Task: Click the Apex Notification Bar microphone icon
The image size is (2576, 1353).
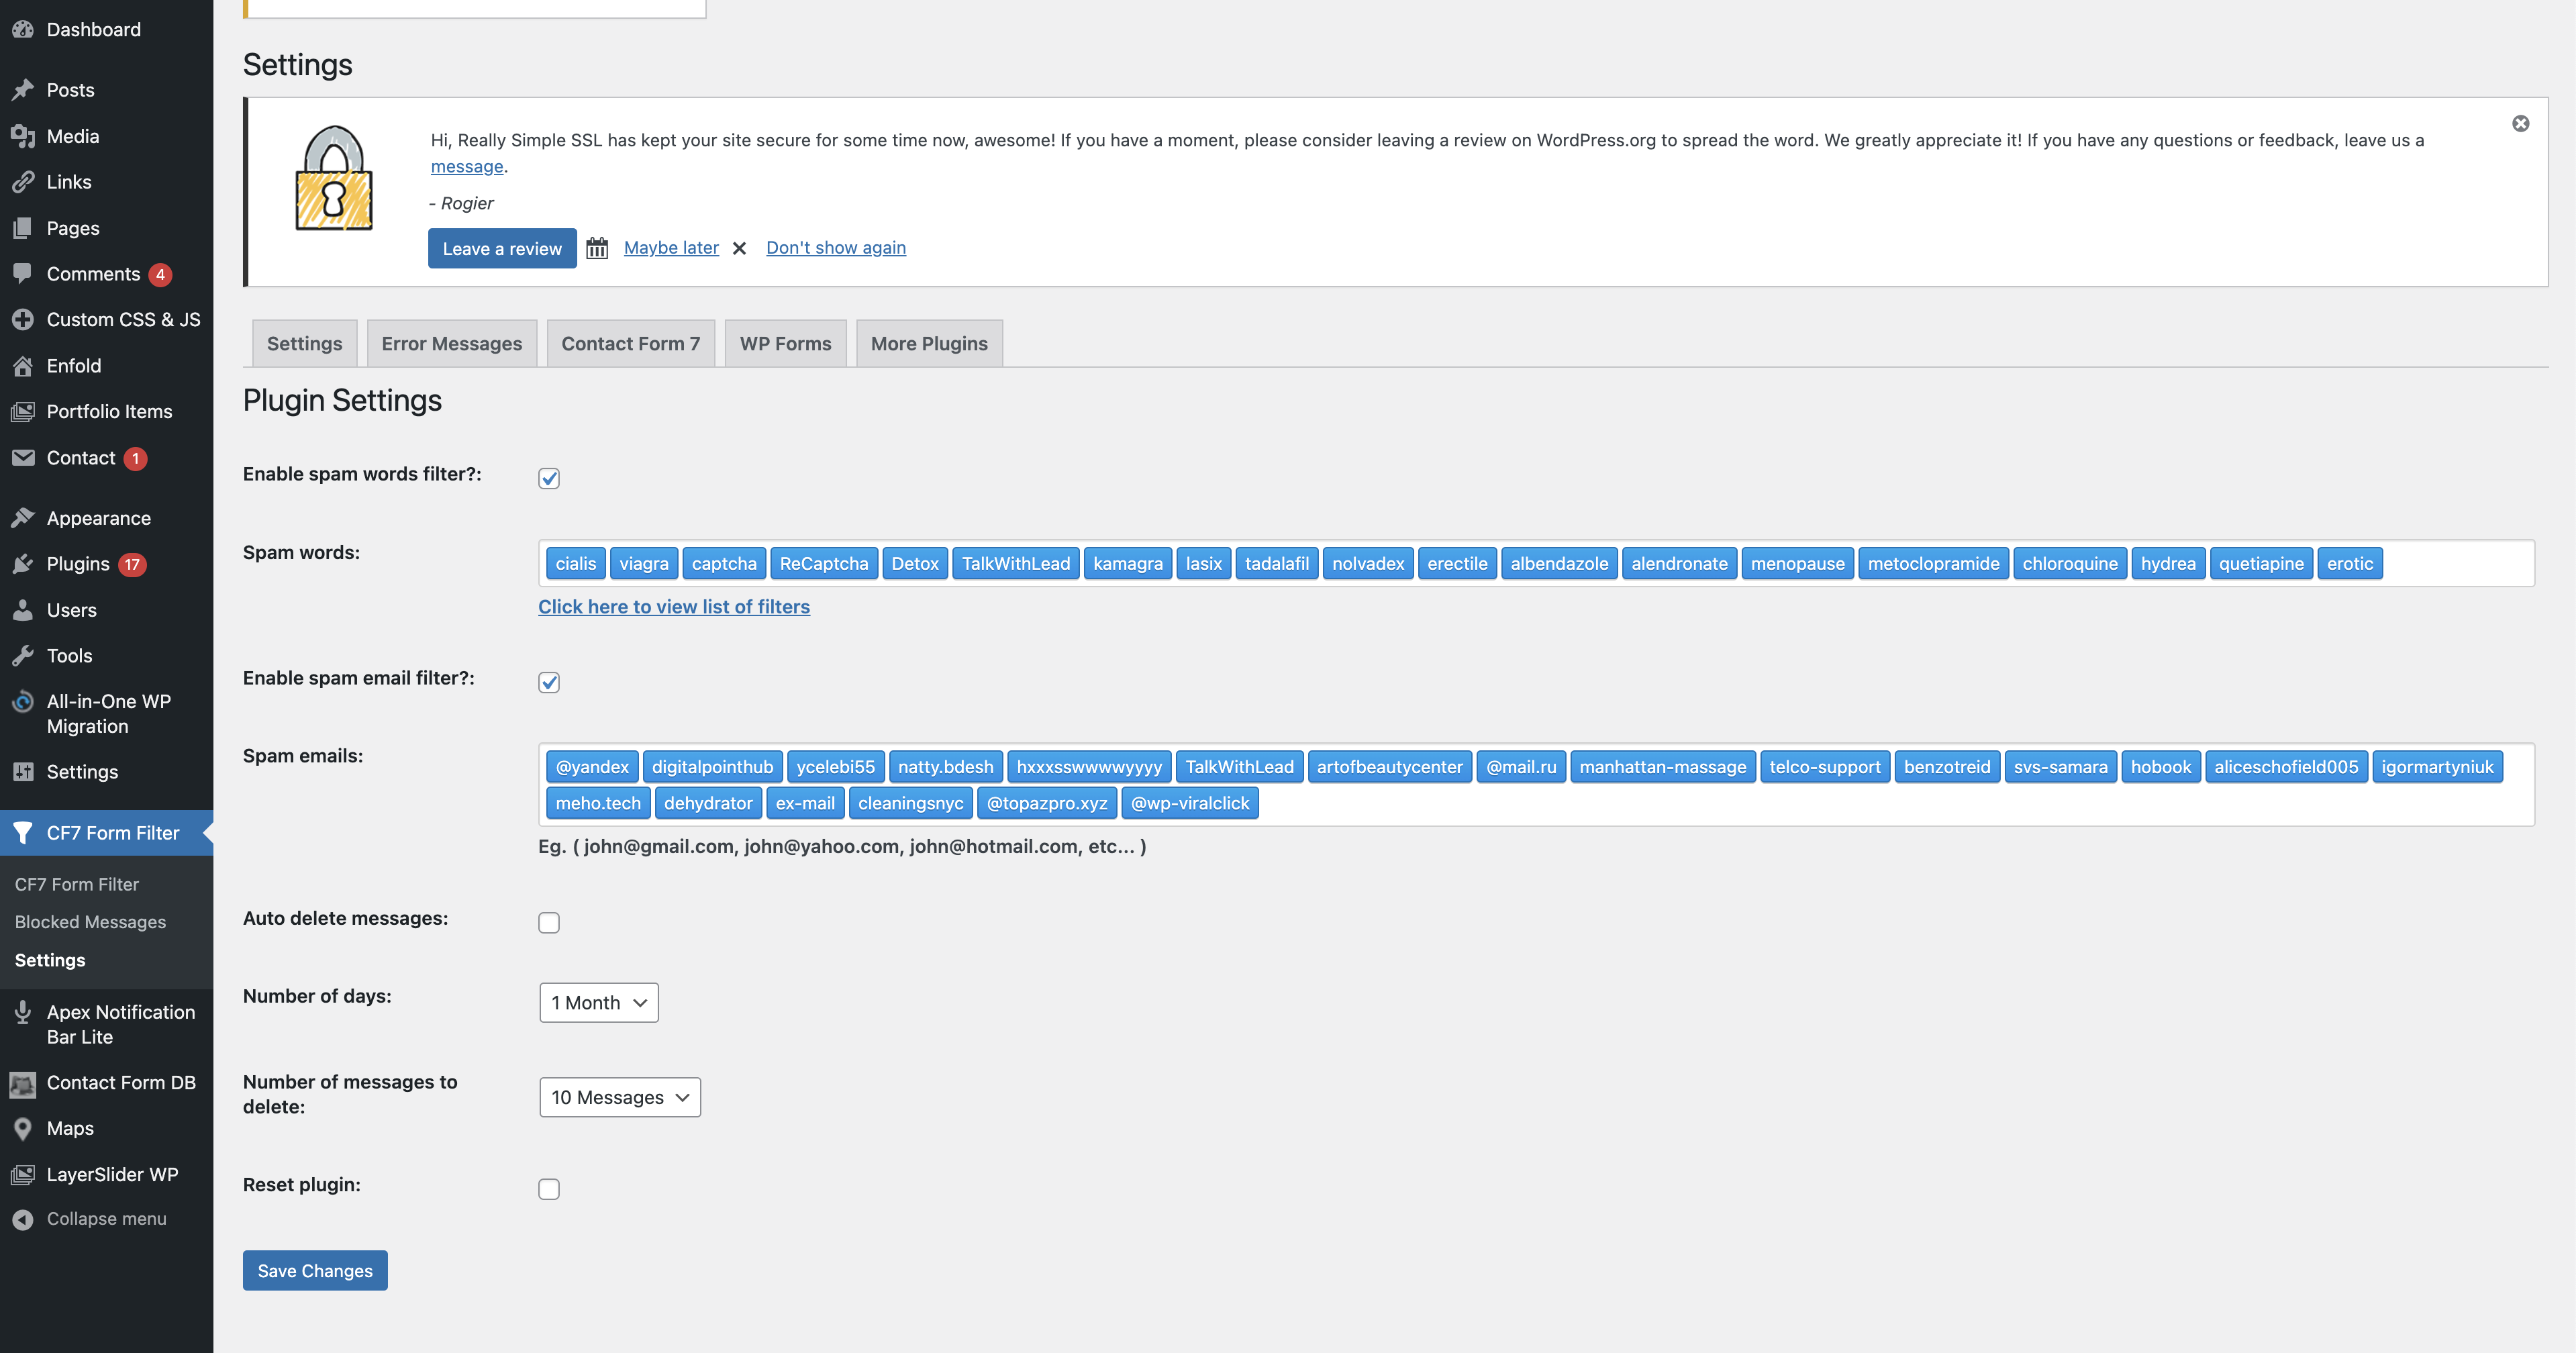Action: [x=23, y=1013]
